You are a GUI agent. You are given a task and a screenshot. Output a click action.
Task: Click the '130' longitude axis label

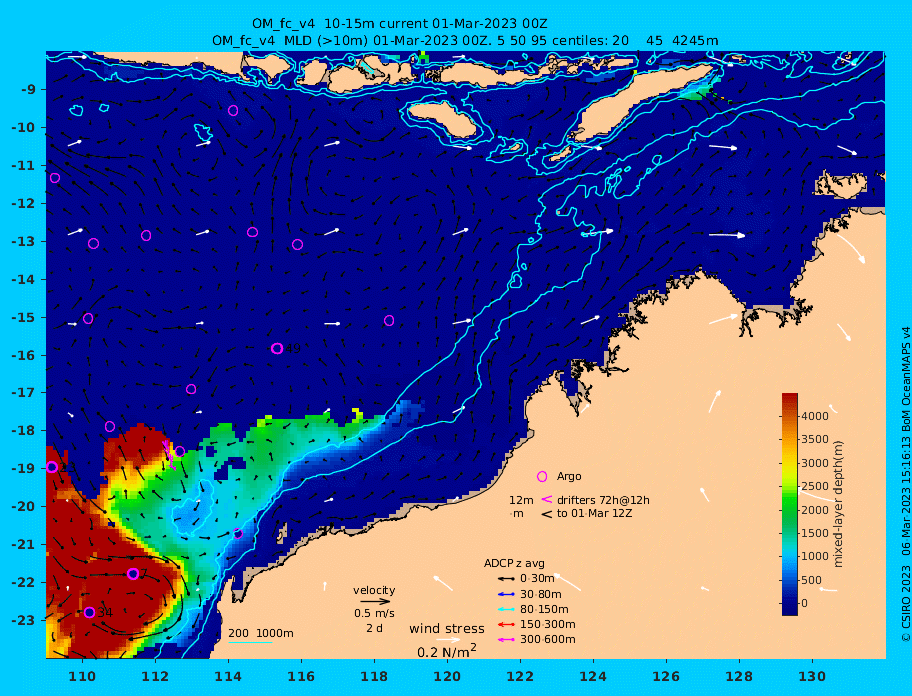click(x=812, y=676)
